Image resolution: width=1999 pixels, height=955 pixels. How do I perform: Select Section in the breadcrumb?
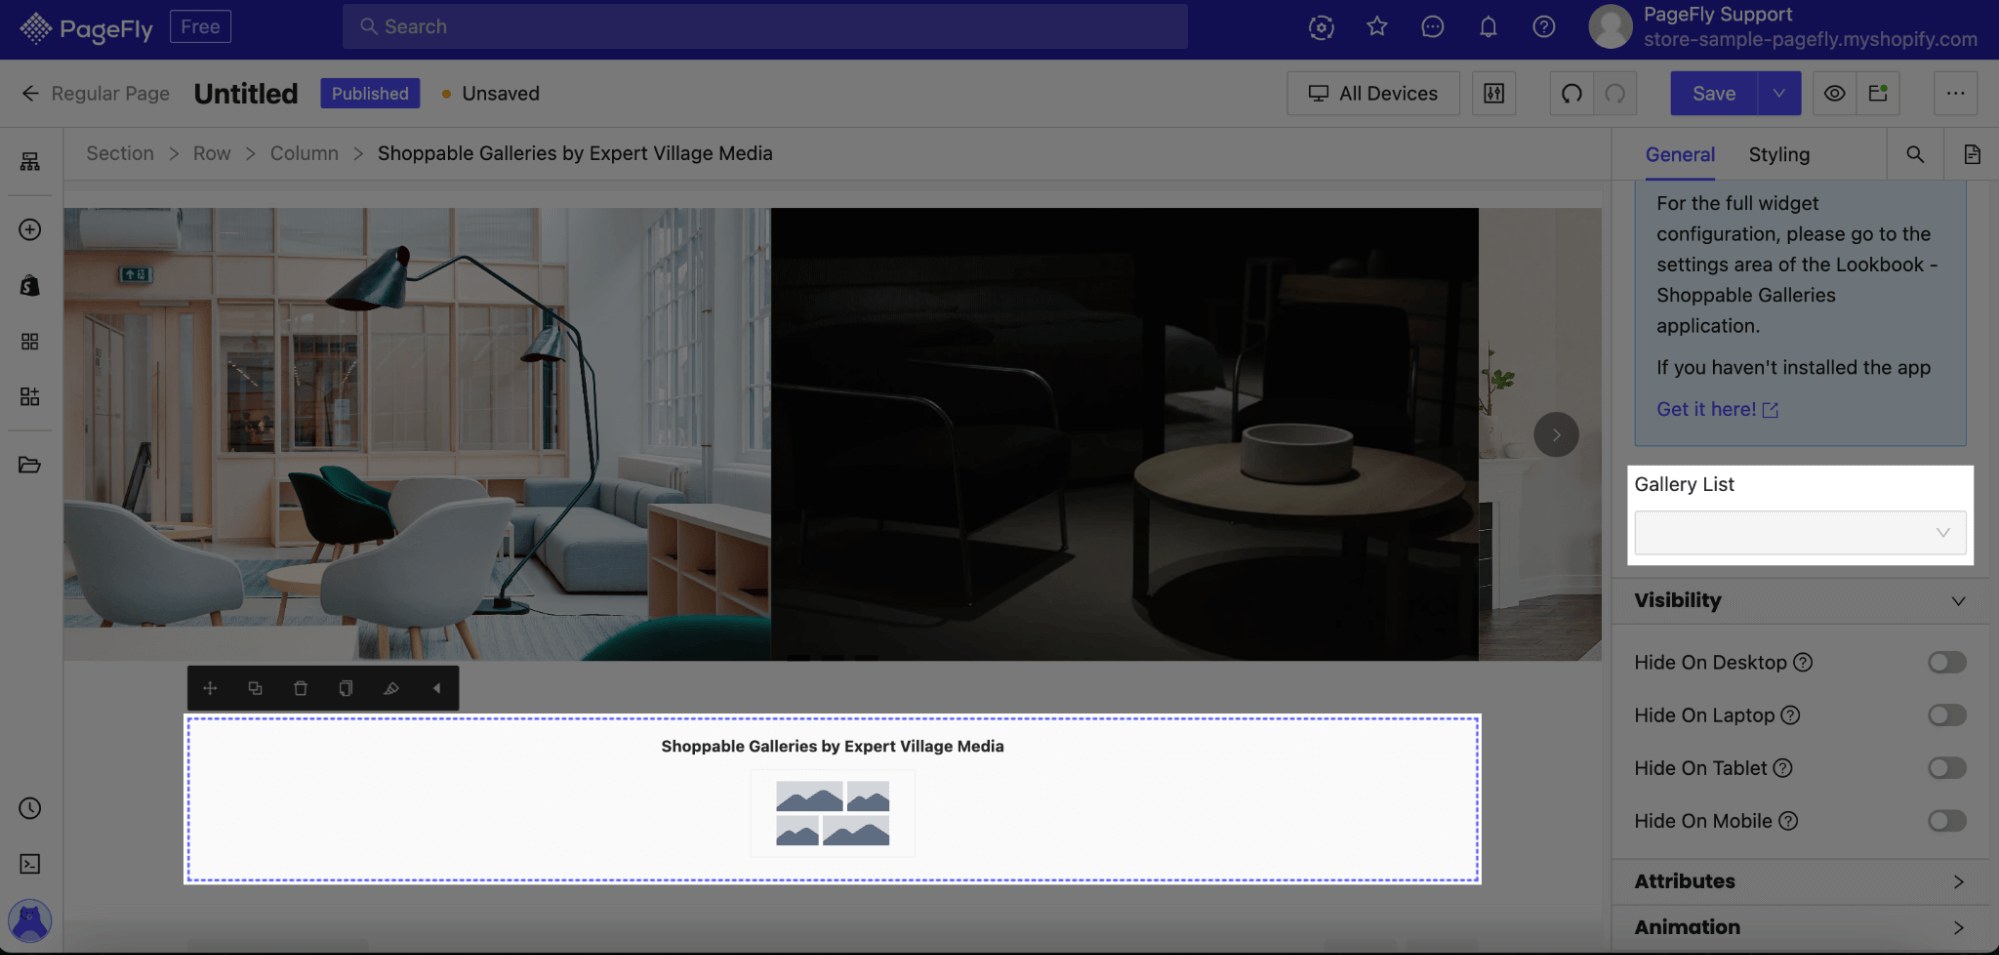[x=120, y=153]
